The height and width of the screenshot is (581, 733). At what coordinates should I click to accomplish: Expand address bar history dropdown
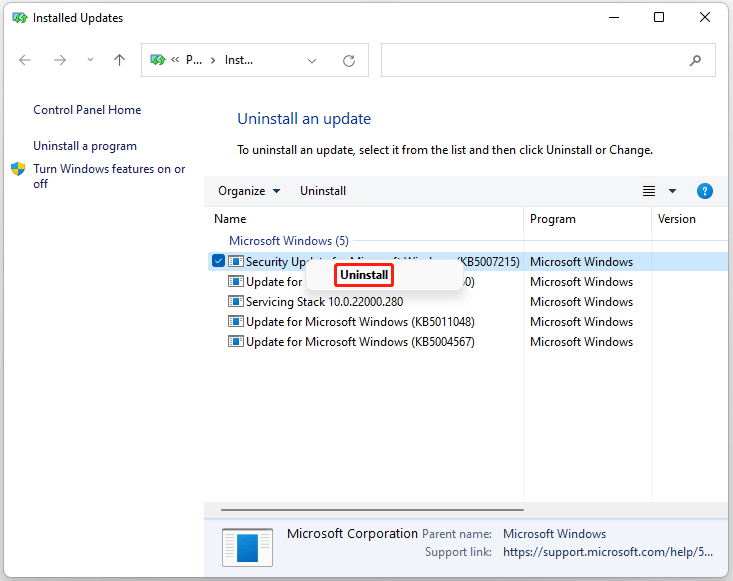312,61
